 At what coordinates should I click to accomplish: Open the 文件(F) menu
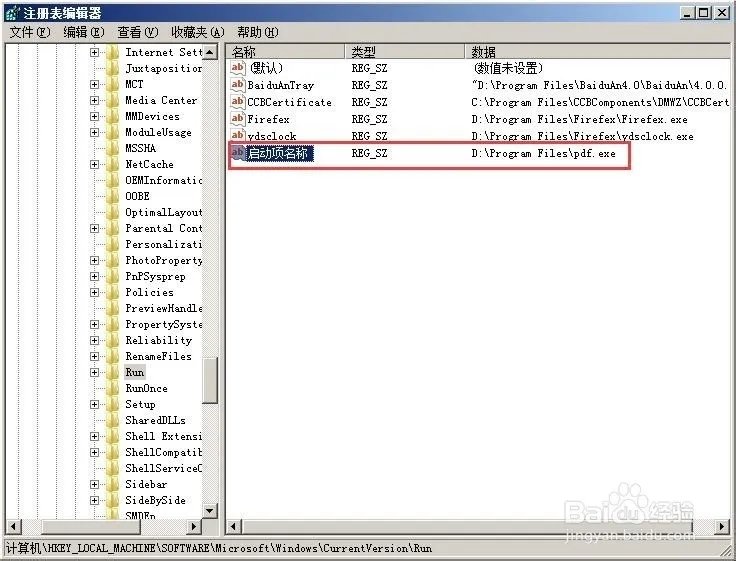click(x=30, y=32)
